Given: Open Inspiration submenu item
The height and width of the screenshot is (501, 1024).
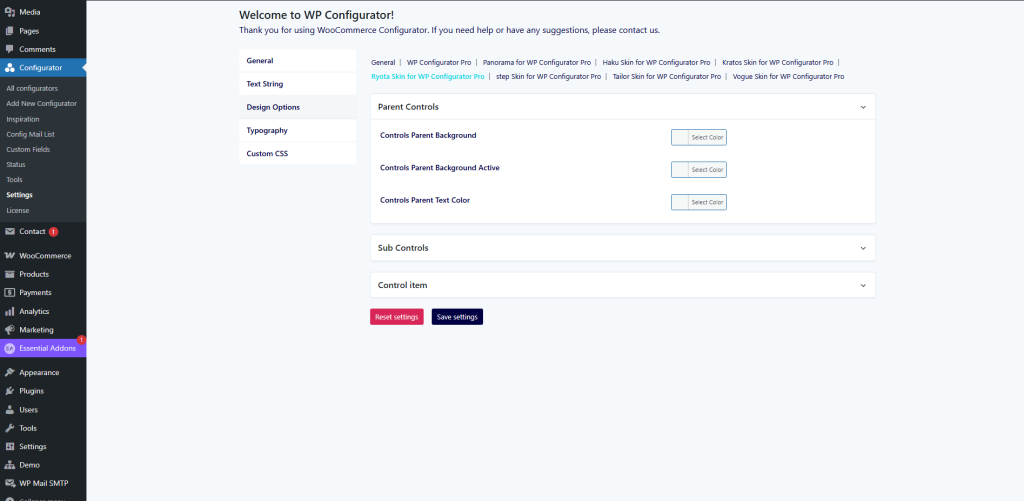Looking at the screenshot, I should tap(23, 119).
